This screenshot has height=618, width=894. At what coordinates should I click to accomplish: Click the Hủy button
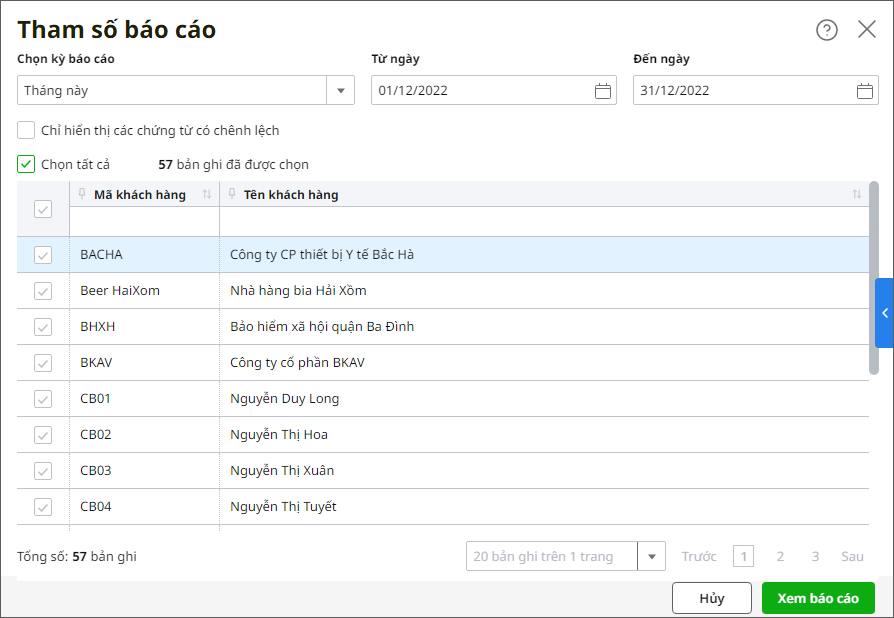point(712,598)
